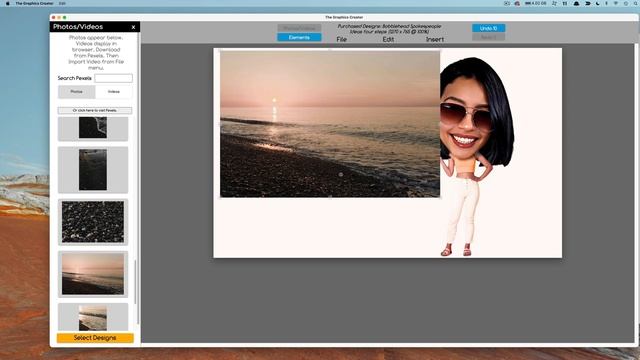
Task: Click the blue Undo button
Action: click(489, 28)
